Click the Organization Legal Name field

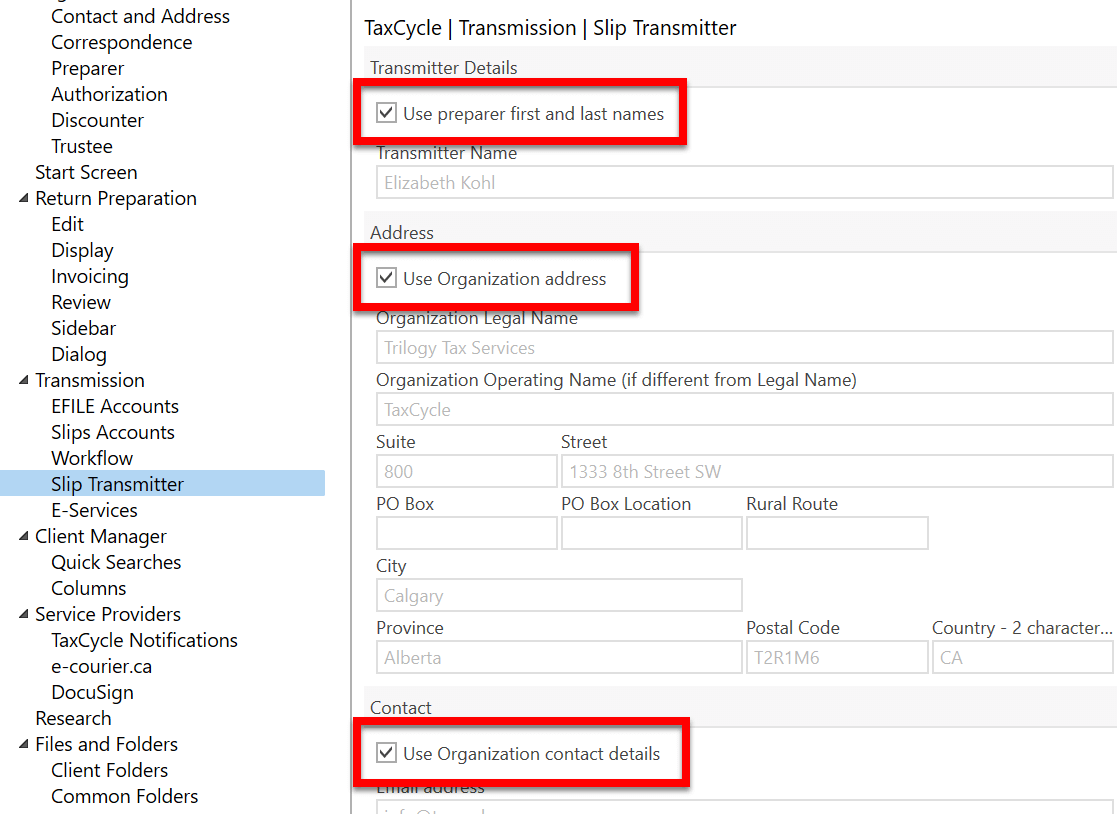(x=744, y=348)
